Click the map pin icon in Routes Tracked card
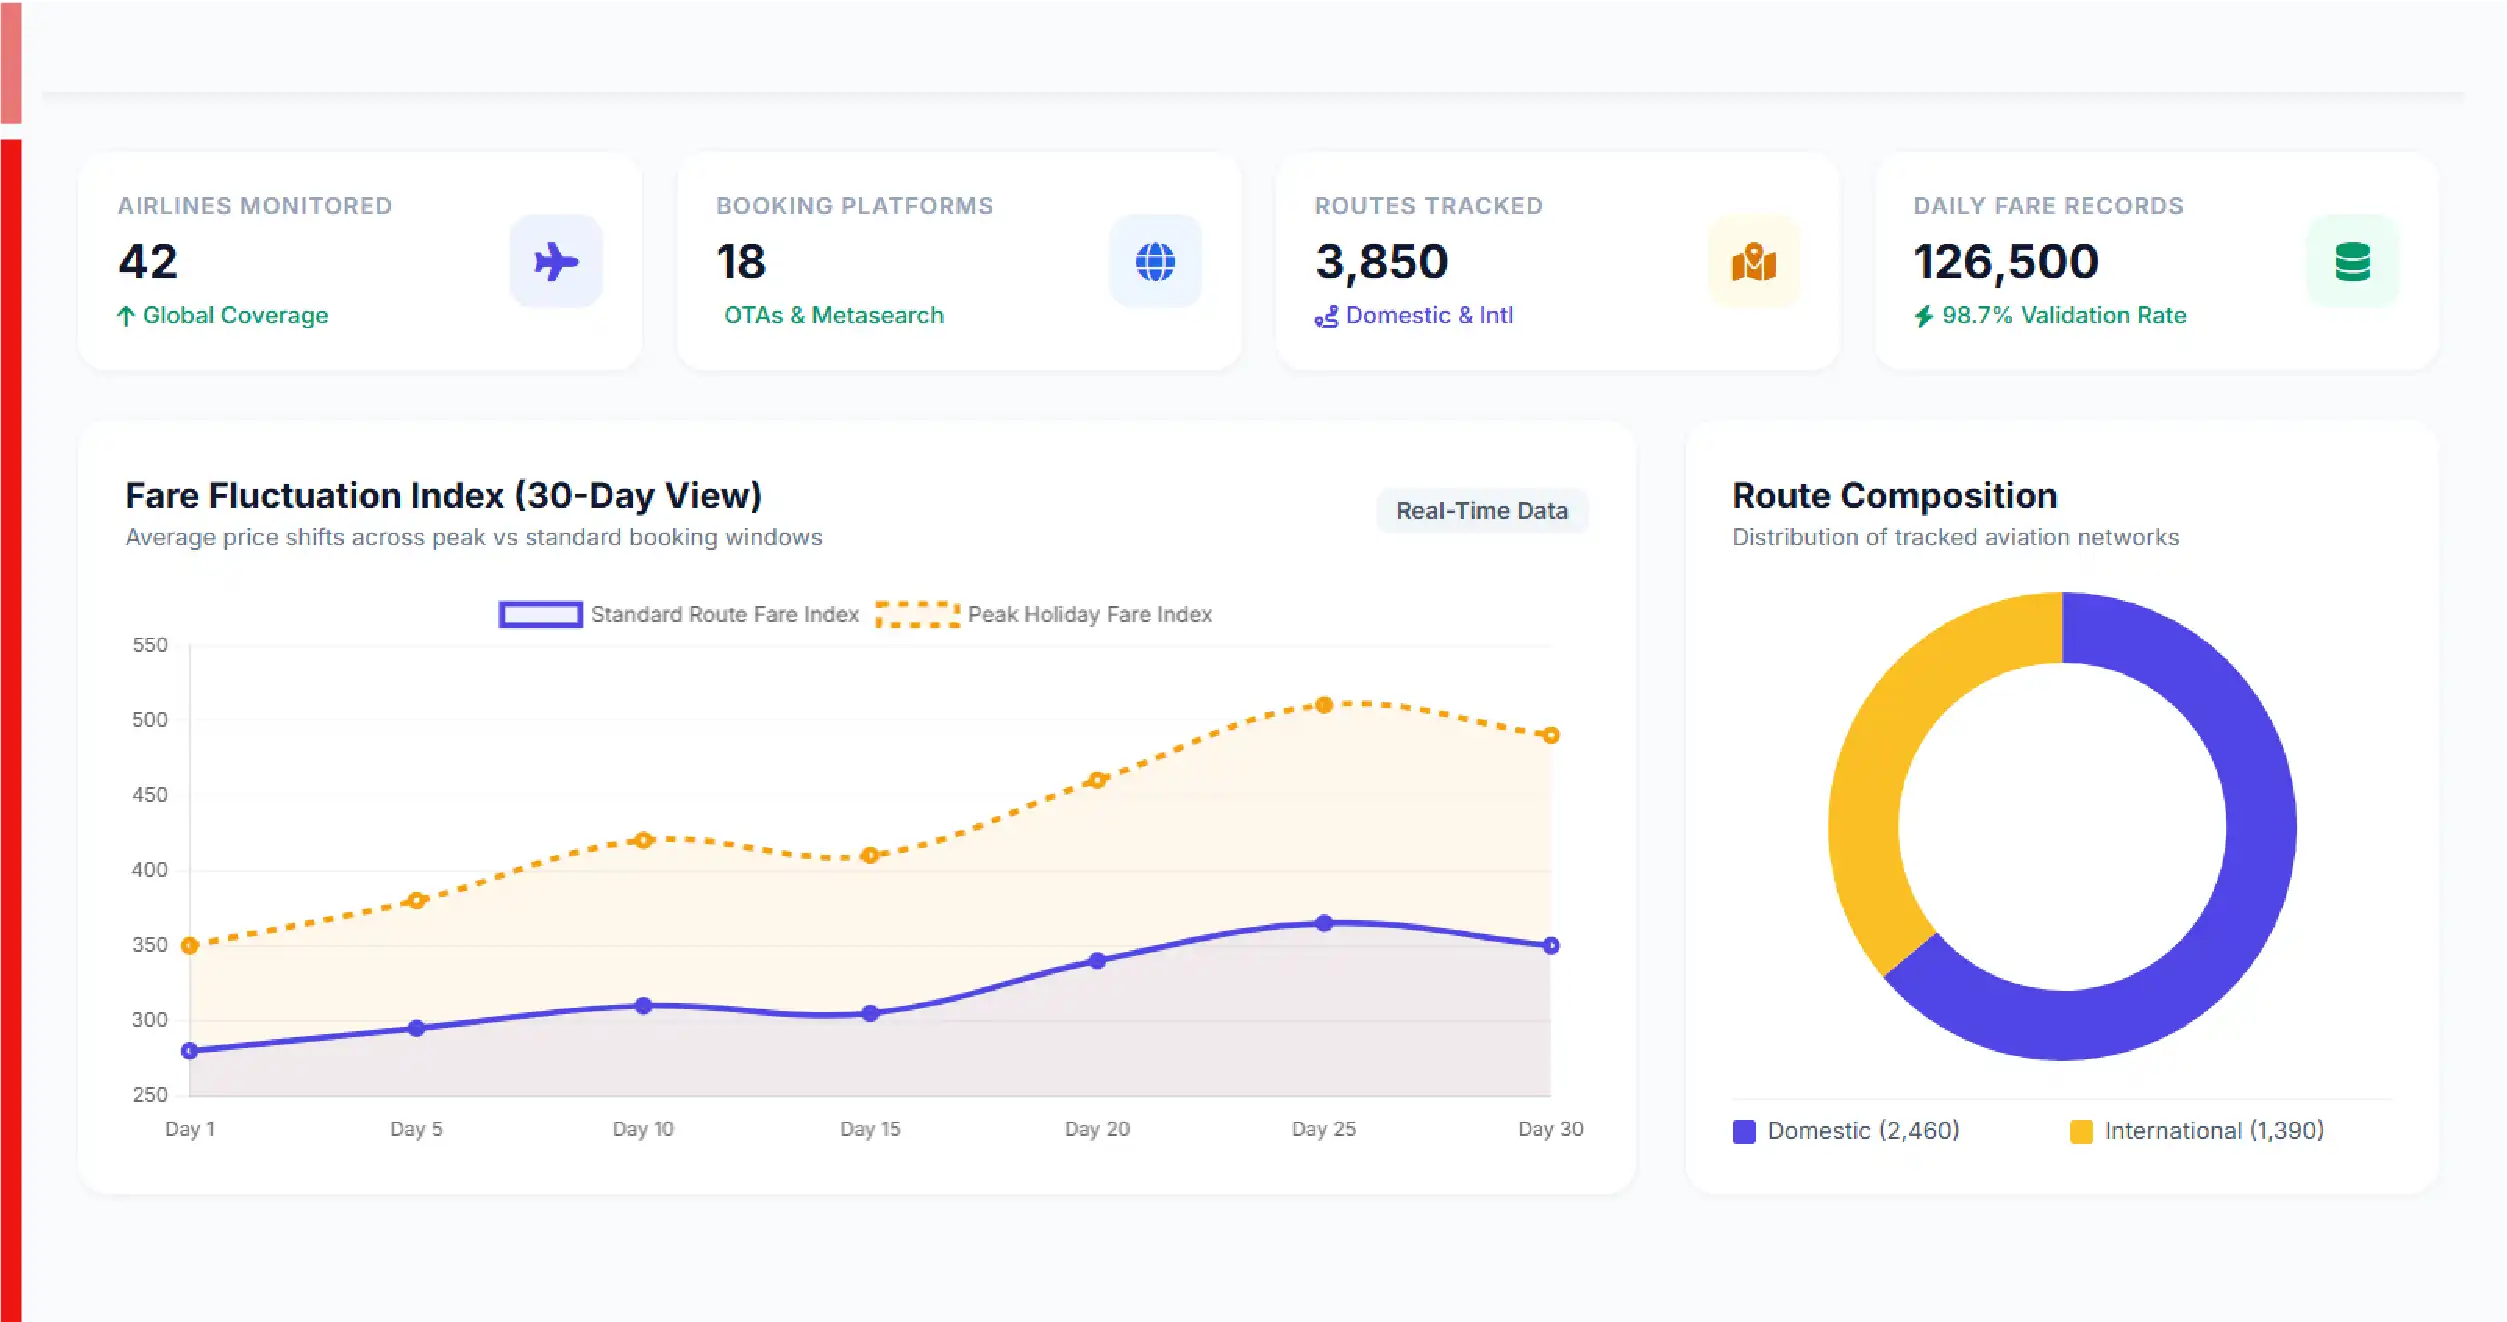The width and height of the screenshot is (2507, 1322). (1754, 262)
